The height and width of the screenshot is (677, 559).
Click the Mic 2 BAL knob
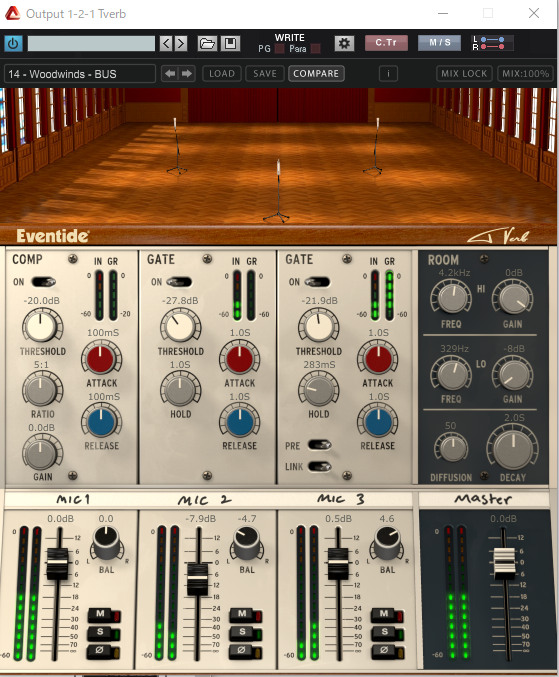point(246,541)
